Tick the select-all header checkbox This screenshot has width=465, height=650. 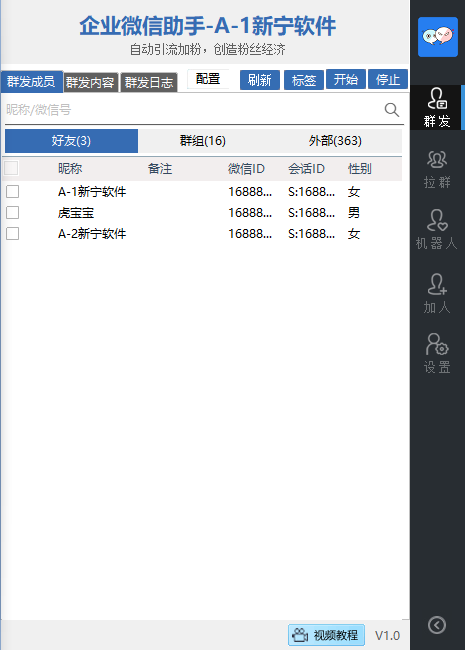[11, 168]
